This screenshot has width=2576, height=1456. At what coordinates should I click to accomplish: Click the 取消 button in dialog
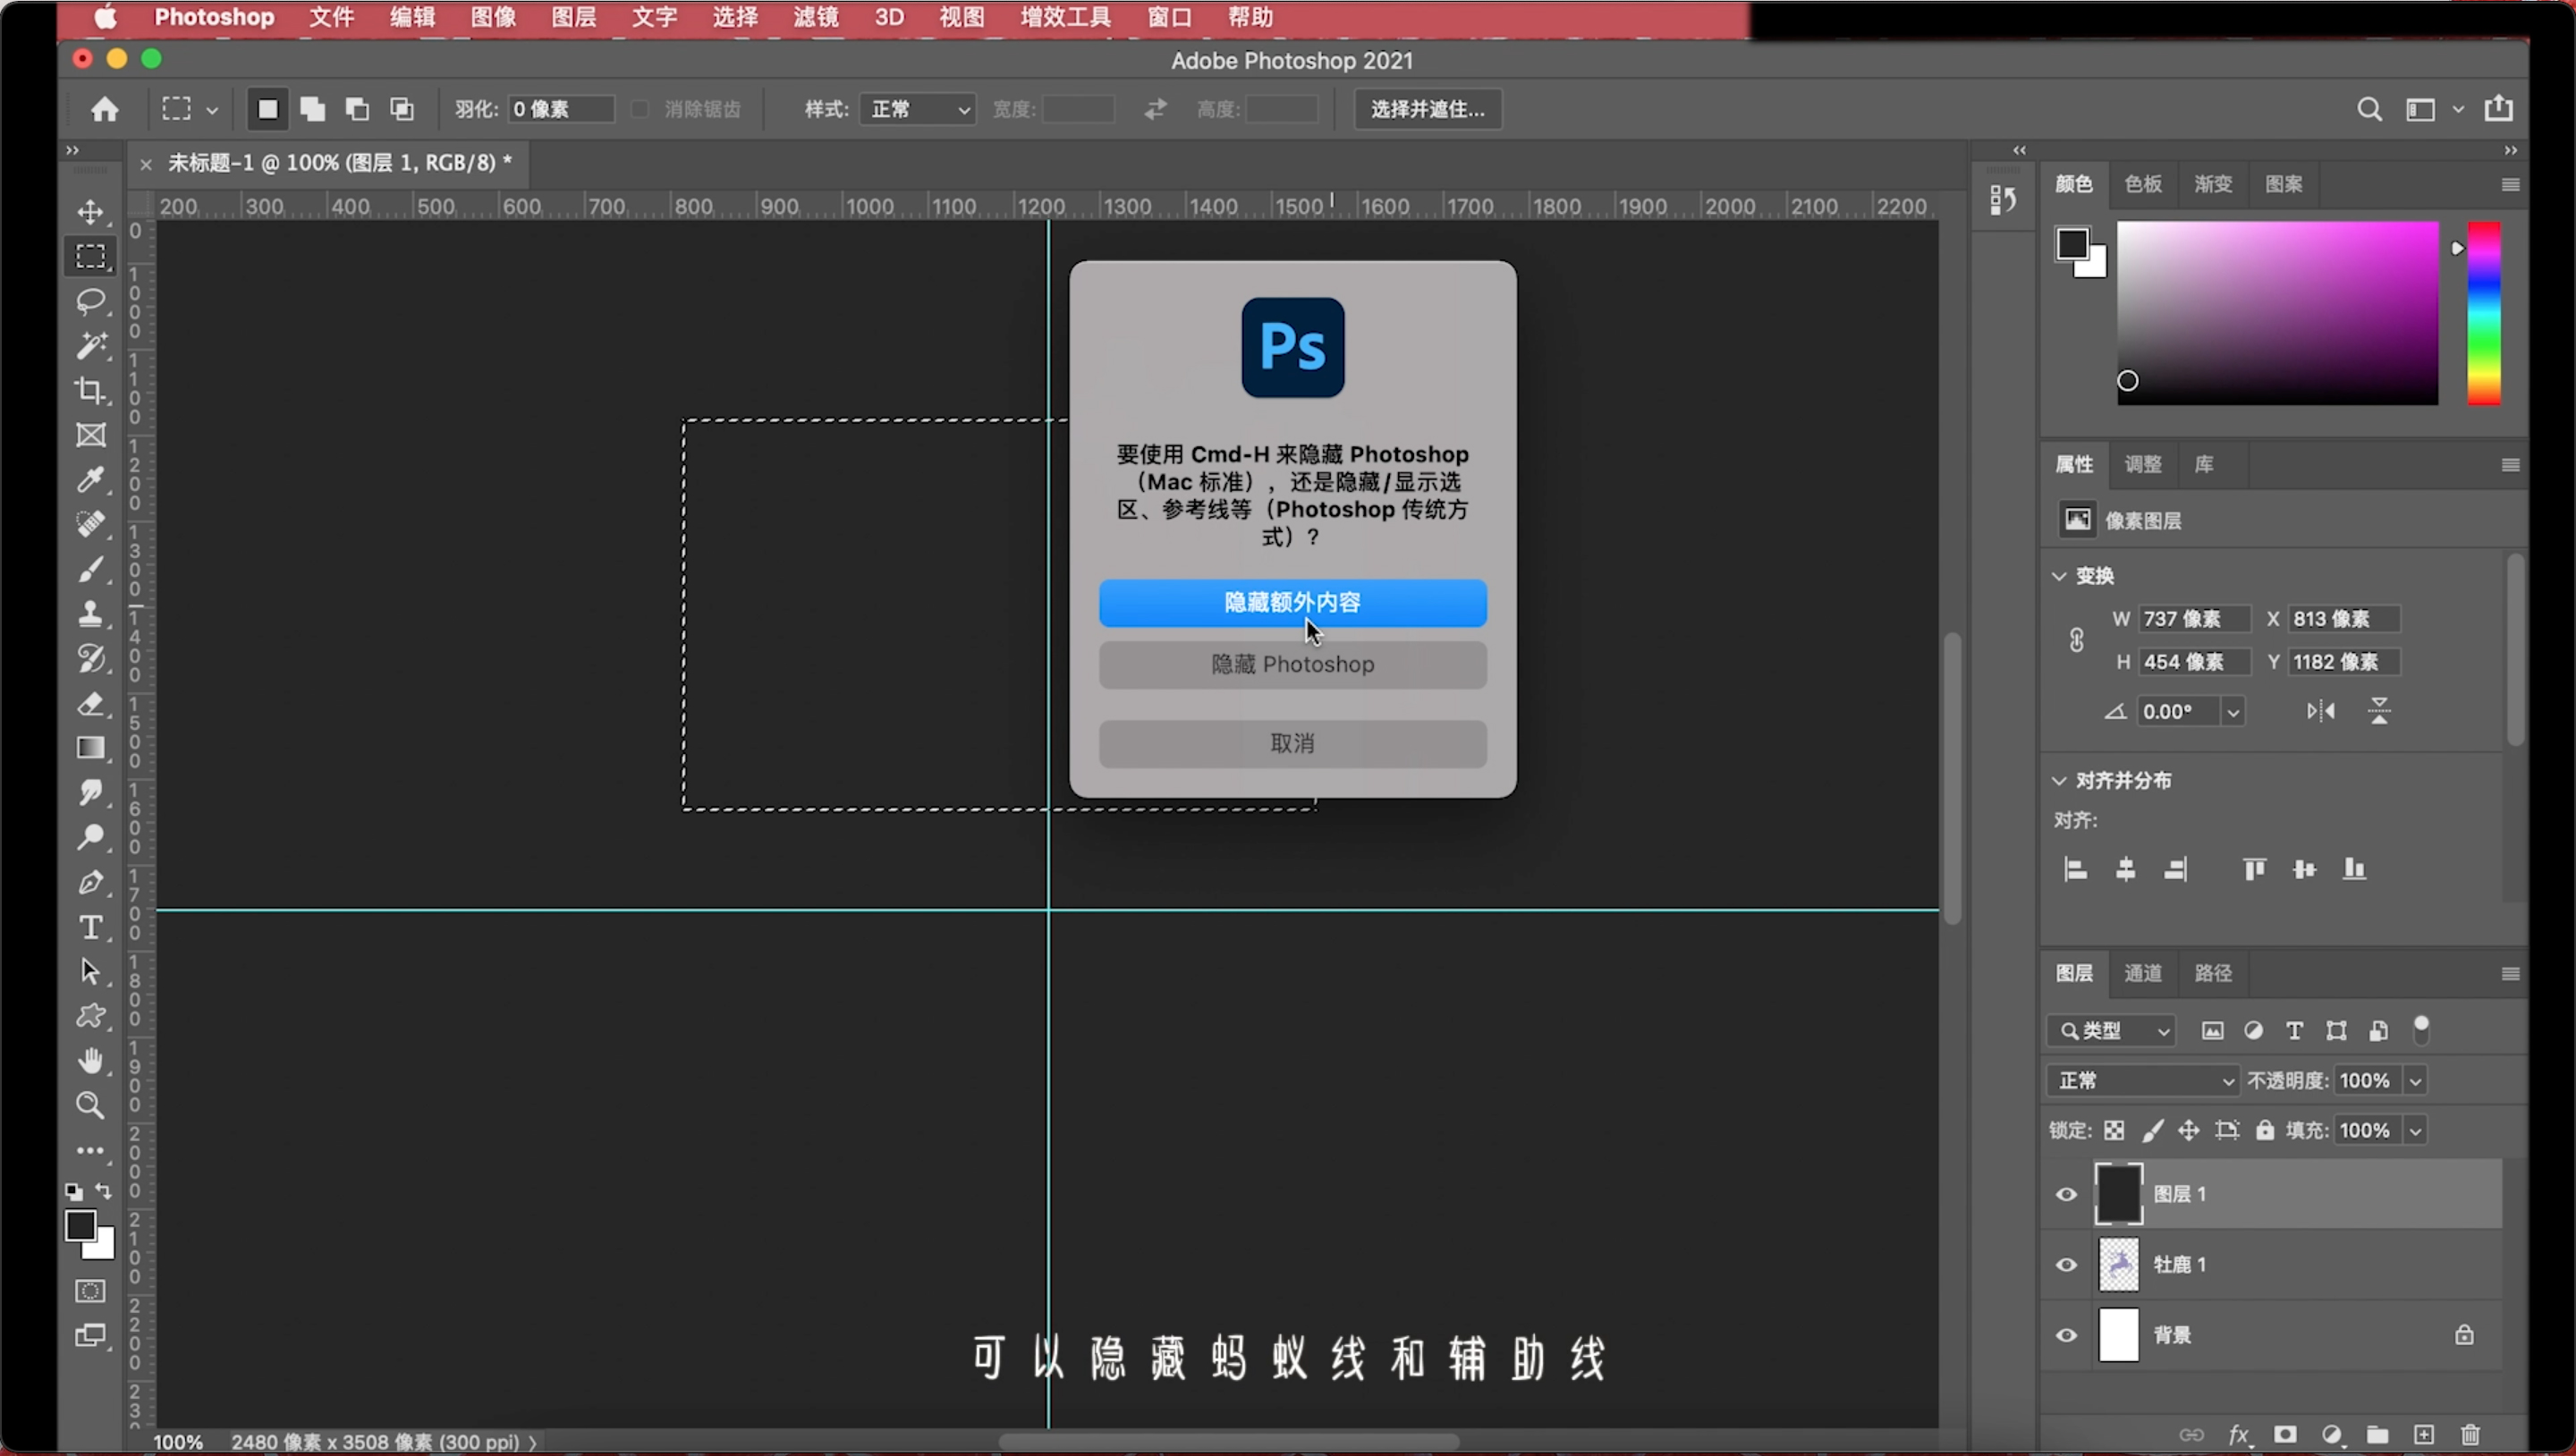pos(1292,744)
